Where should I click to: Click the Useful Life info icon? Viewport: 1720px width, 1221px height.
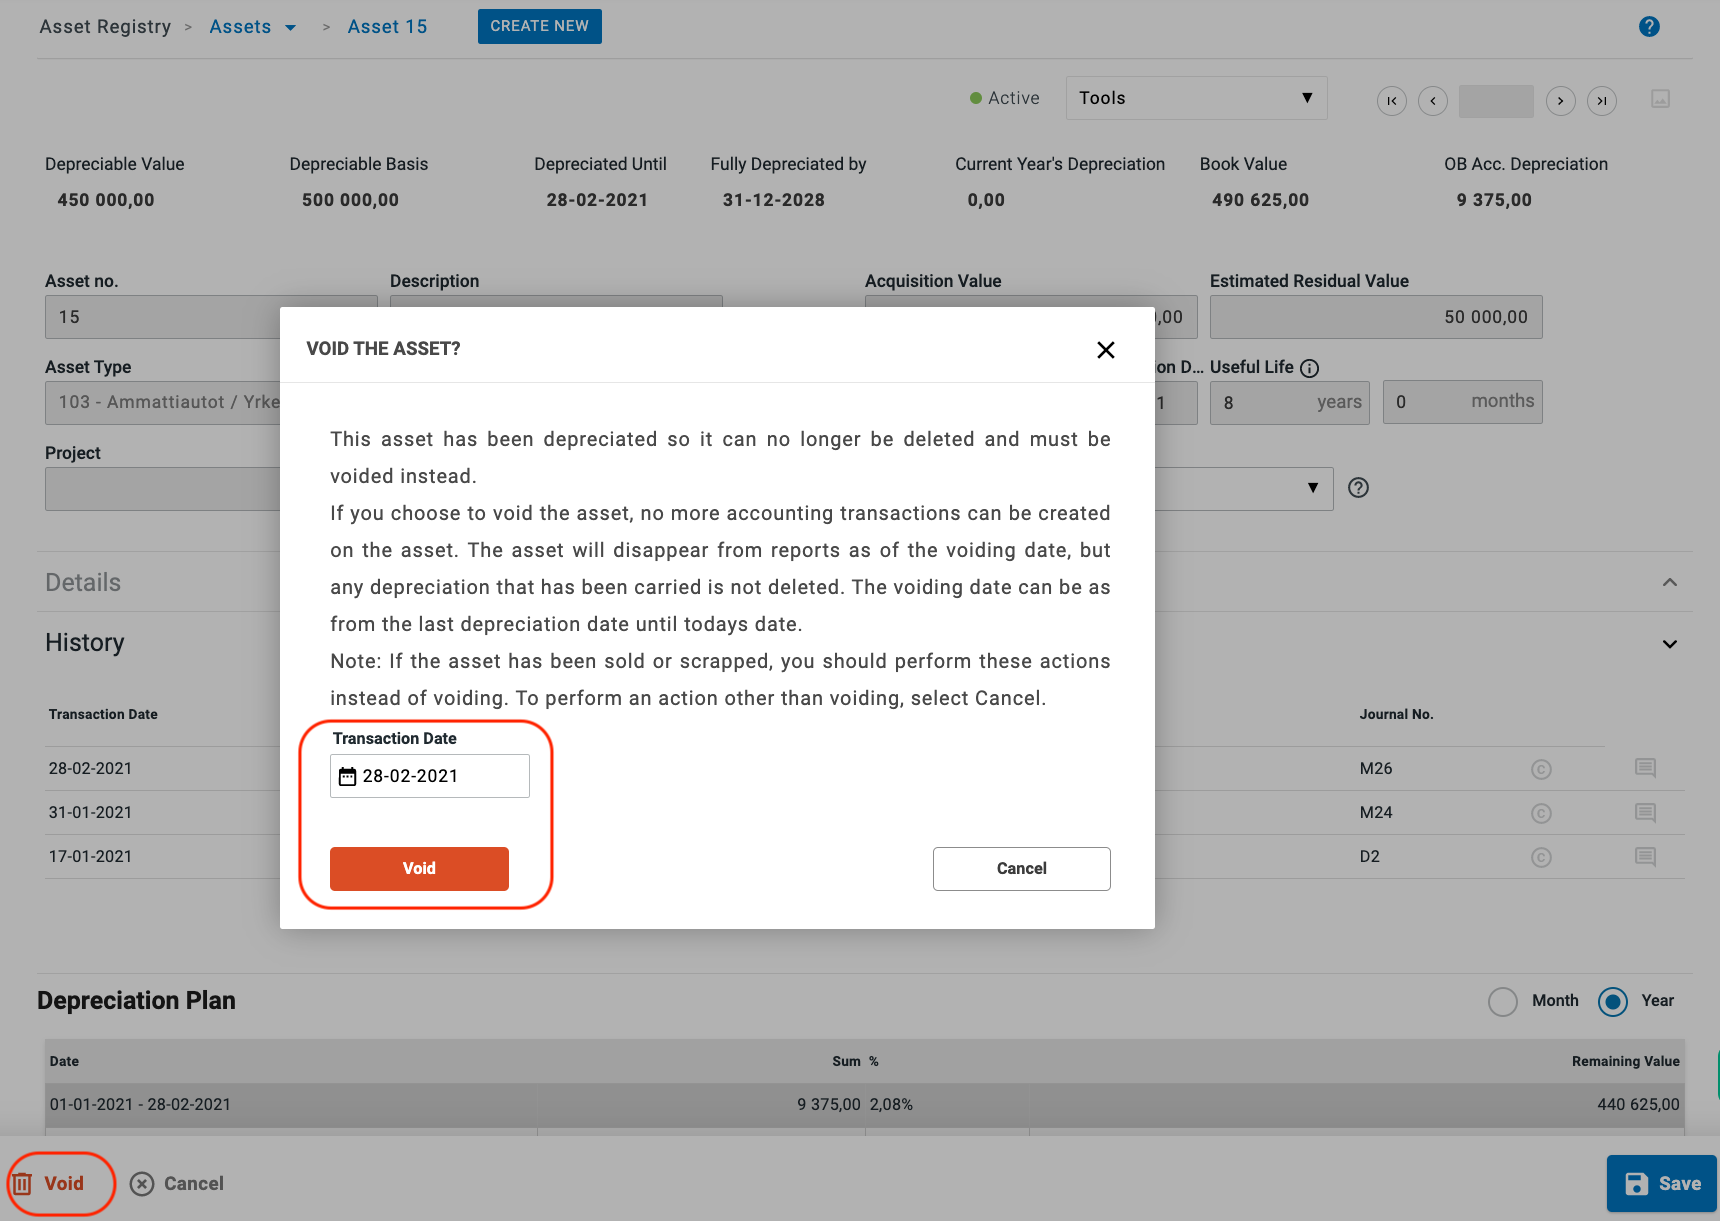(x=1309, y=368)
